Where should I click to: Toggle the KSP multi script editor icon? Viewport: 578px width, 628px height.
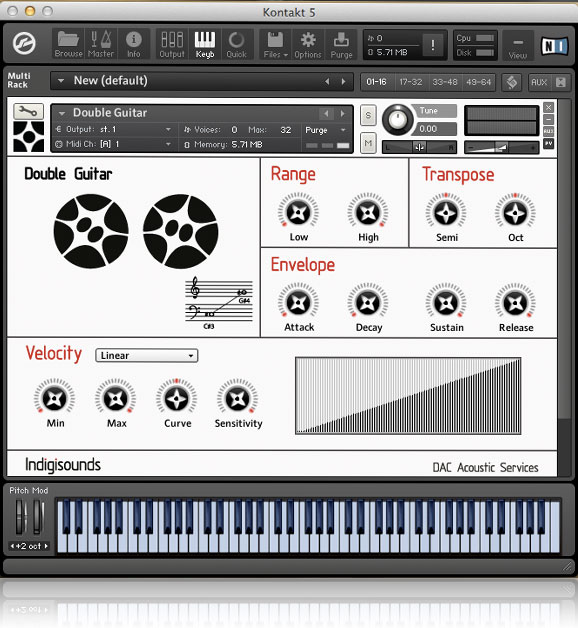512,83
